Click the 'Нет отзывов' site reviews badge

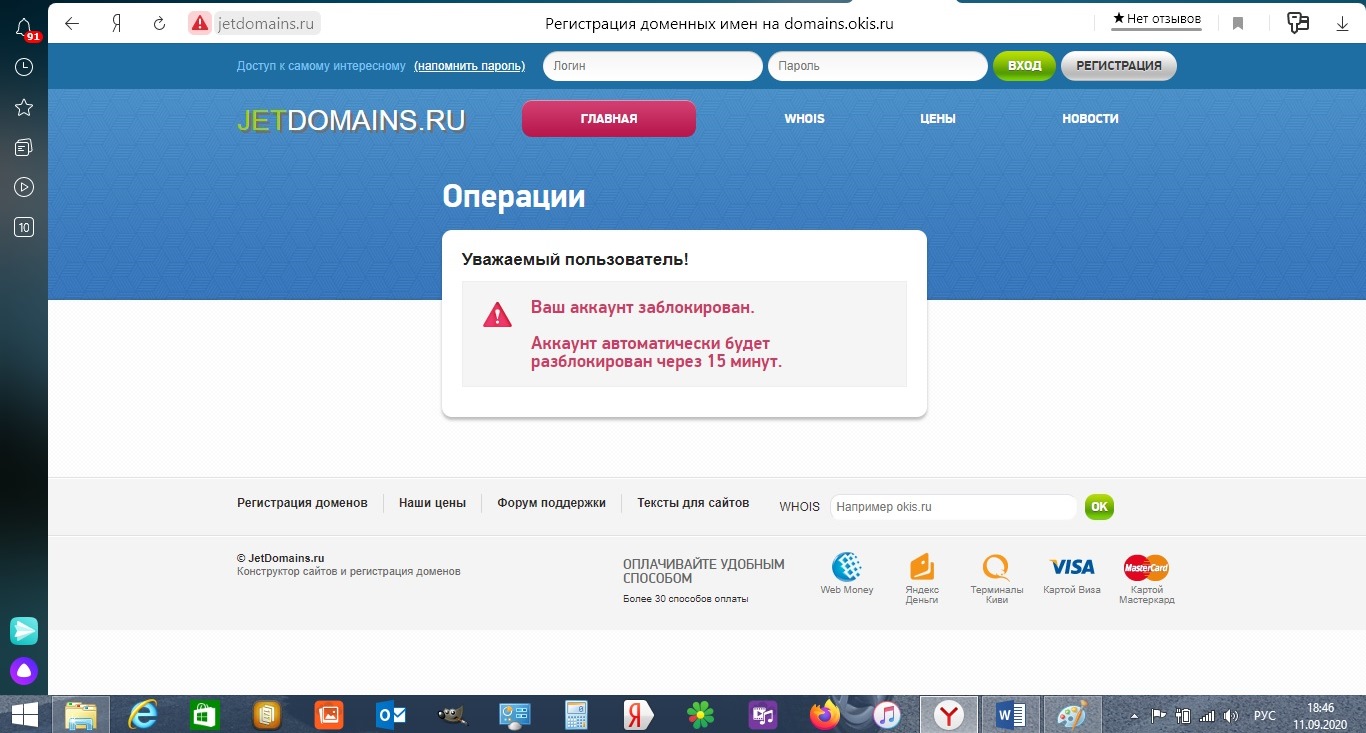(x=1157, y=19)
